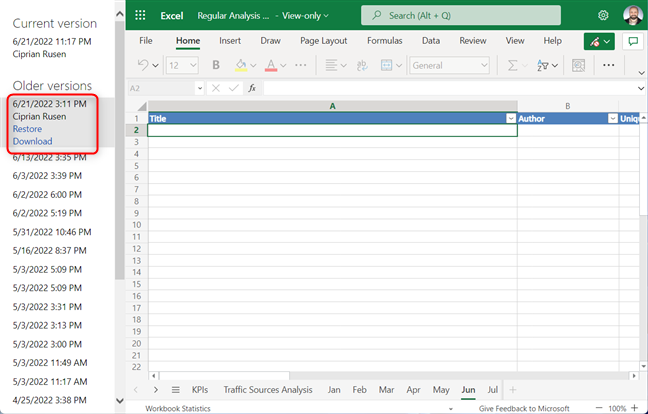
Task: Click the select all cells corner
Action: pyautogui.click(x=142, y=106)
